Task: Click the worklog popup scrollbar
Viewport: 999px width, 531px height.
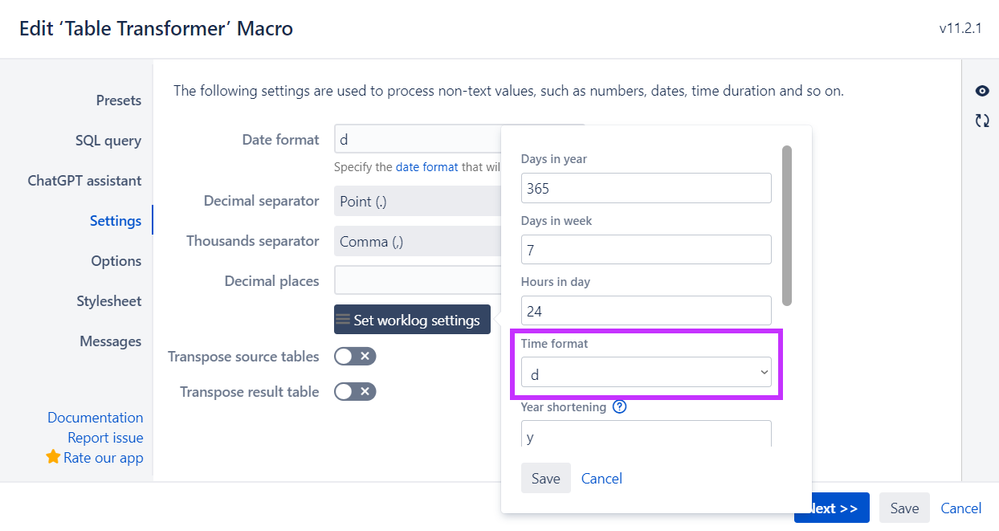Action: 787,225
